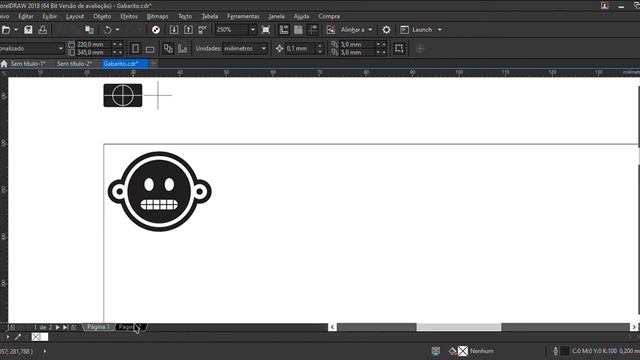The width and height of the screenshot is (640, 360).
Task: Open Options with the gear icon
Action: coord(386,30)
